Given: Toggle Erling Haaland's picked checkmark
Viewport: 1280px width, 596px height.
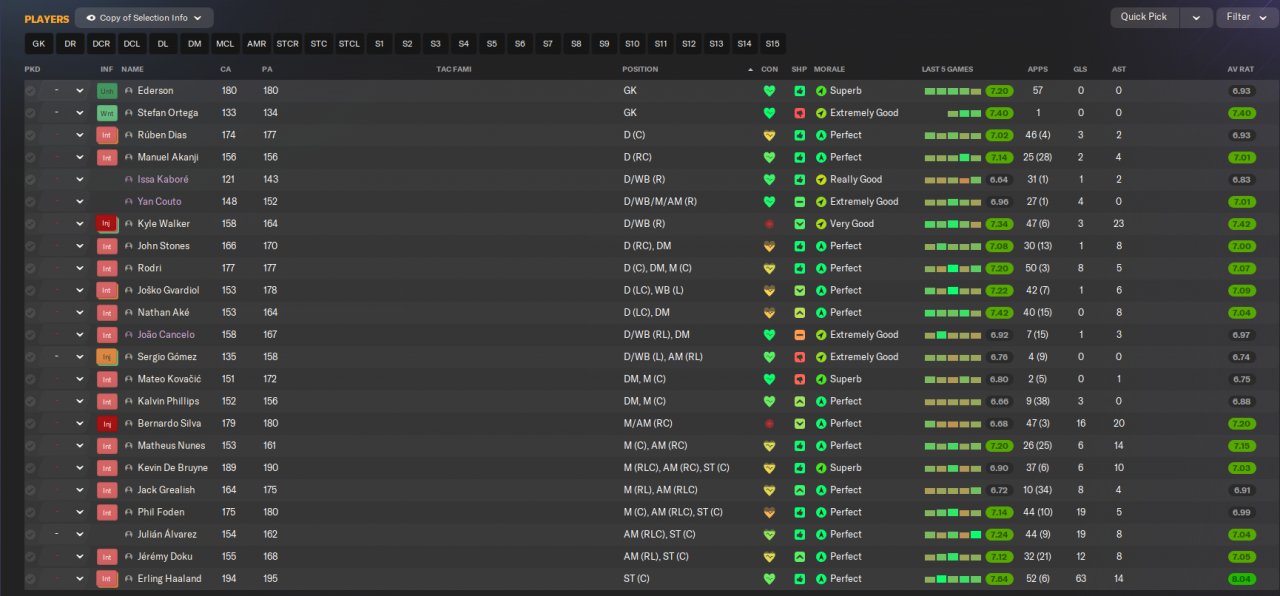Looking at the screenshot, I should 30,579.
